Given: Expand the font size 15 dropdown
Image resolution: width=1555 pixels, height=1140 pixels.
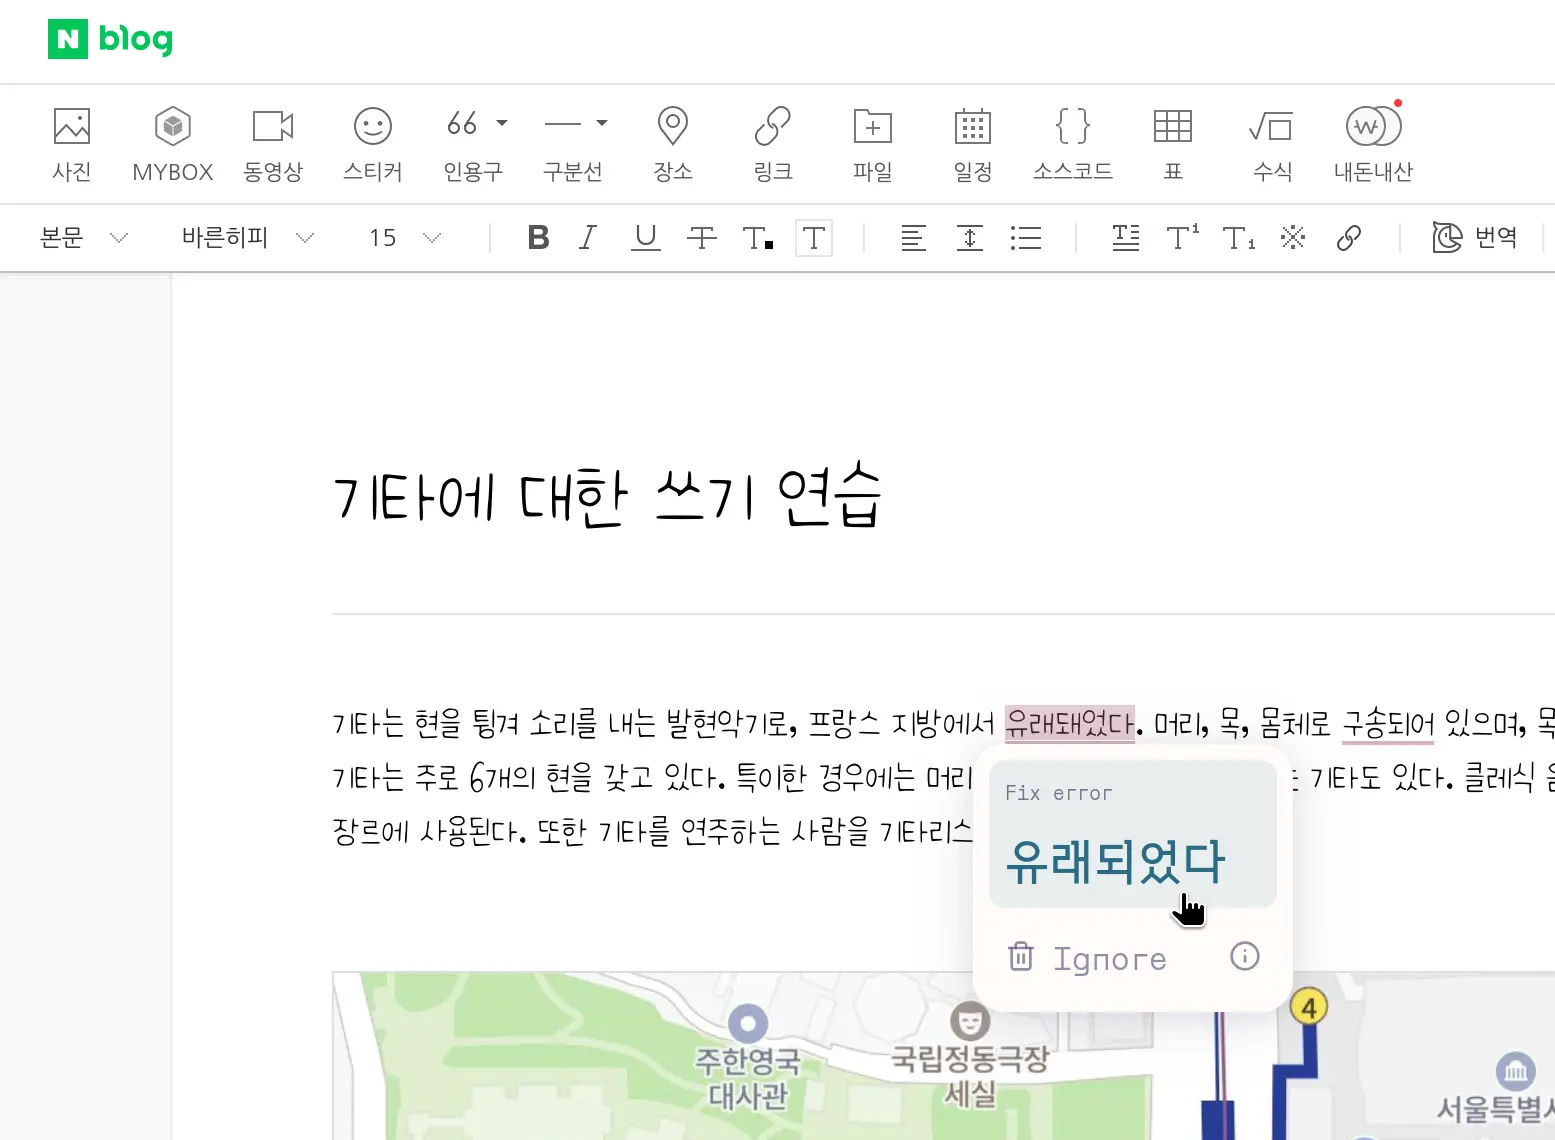Looking at the screenshot, I should pyautogui.click(x=400, y=238).
